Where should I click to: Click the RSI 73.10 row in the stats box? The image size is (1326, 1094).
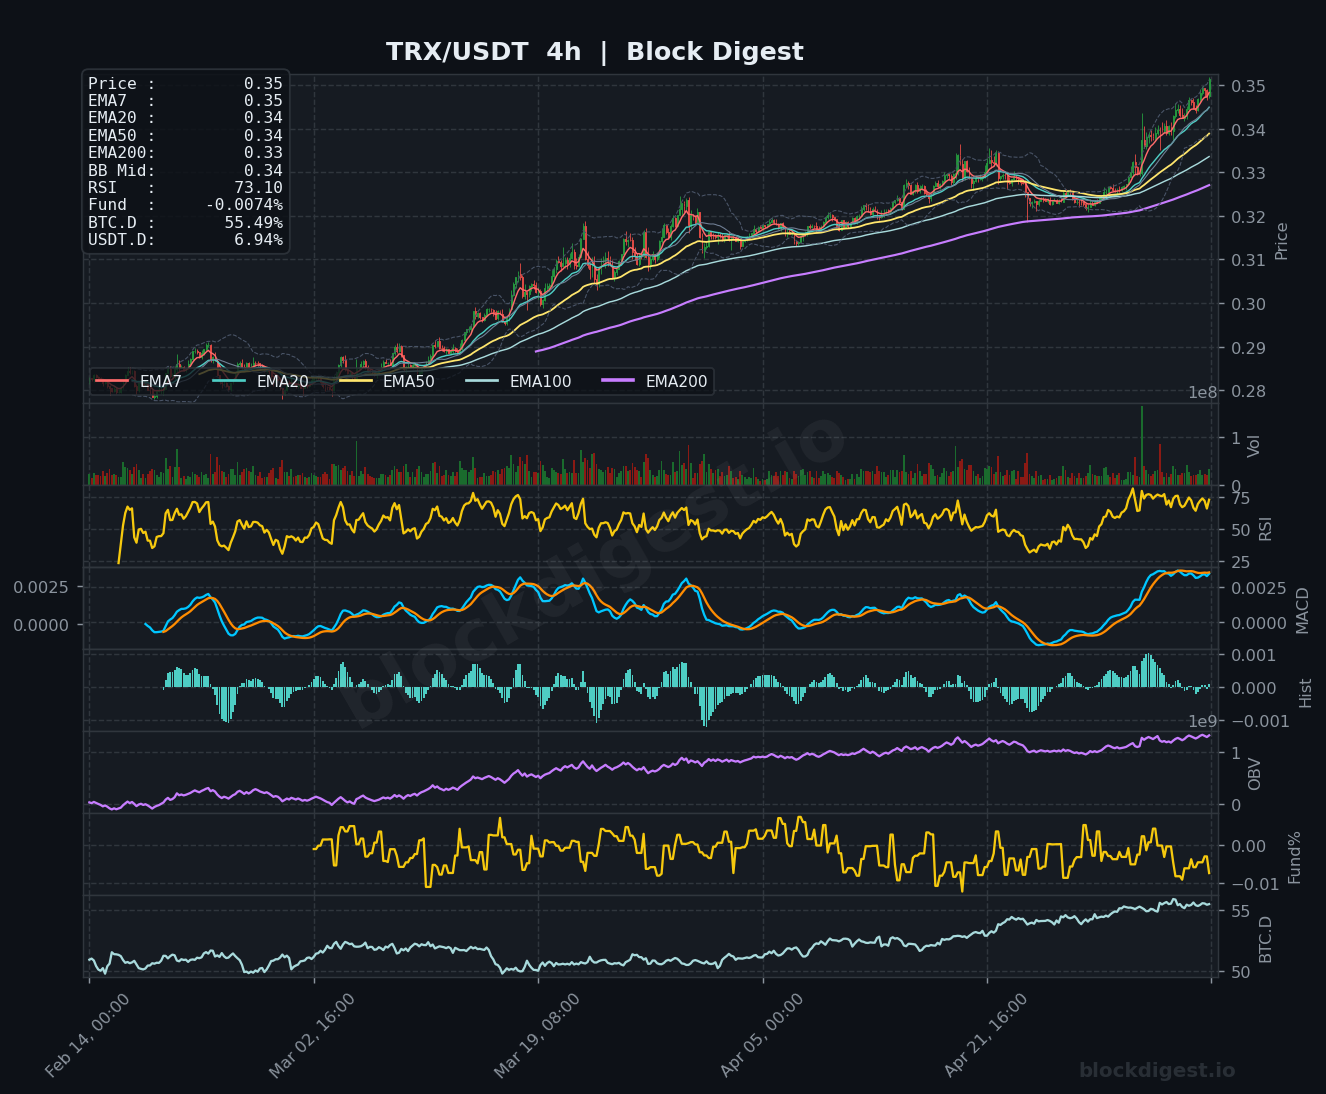(185, 188)
